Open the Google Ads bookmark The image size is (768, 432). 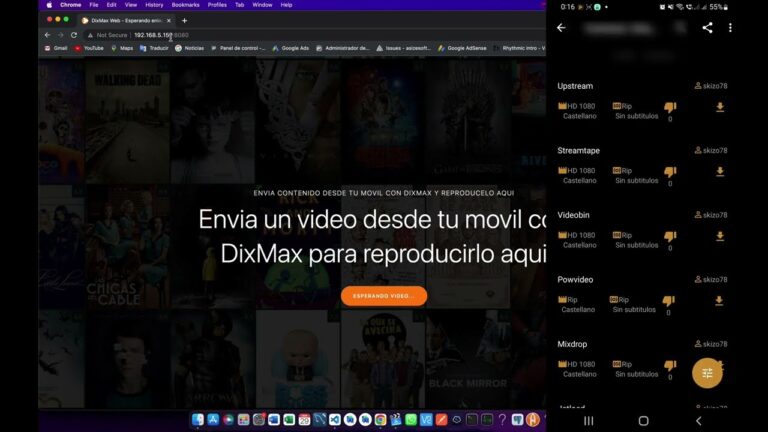[x=291, y=48]
